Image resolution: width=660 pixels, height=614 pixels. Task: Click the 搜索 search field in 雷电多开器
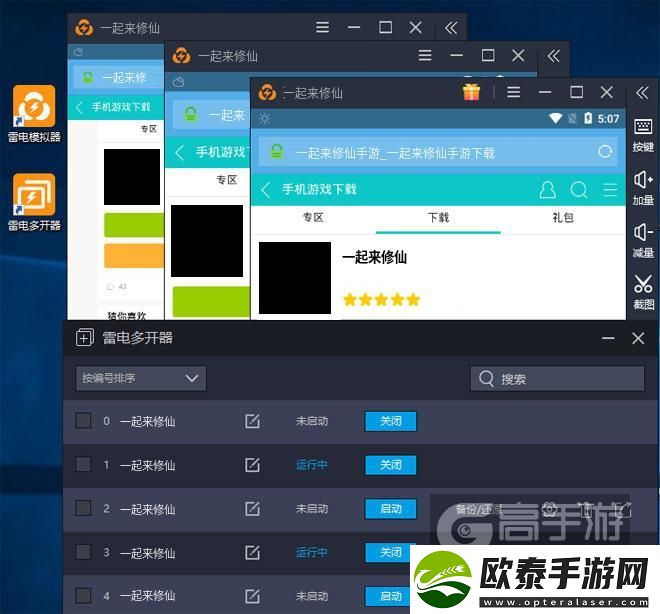(x=557, y=379)
